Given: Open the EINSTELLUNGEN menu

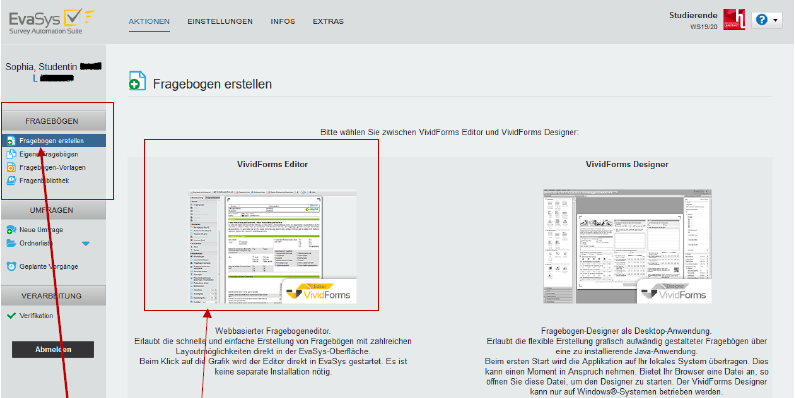Looking at the screenshot, I should 220,21.
